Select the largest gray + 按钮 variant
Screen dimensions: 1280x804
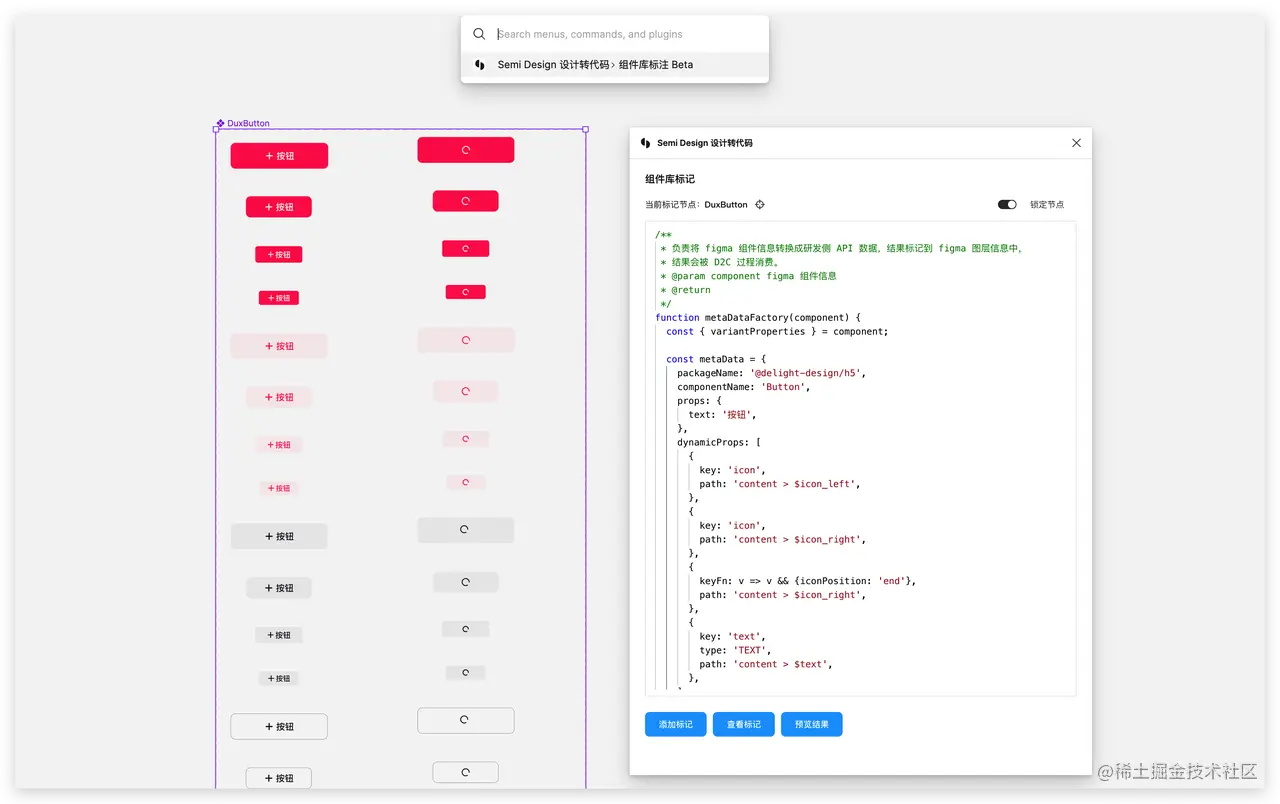279,536
